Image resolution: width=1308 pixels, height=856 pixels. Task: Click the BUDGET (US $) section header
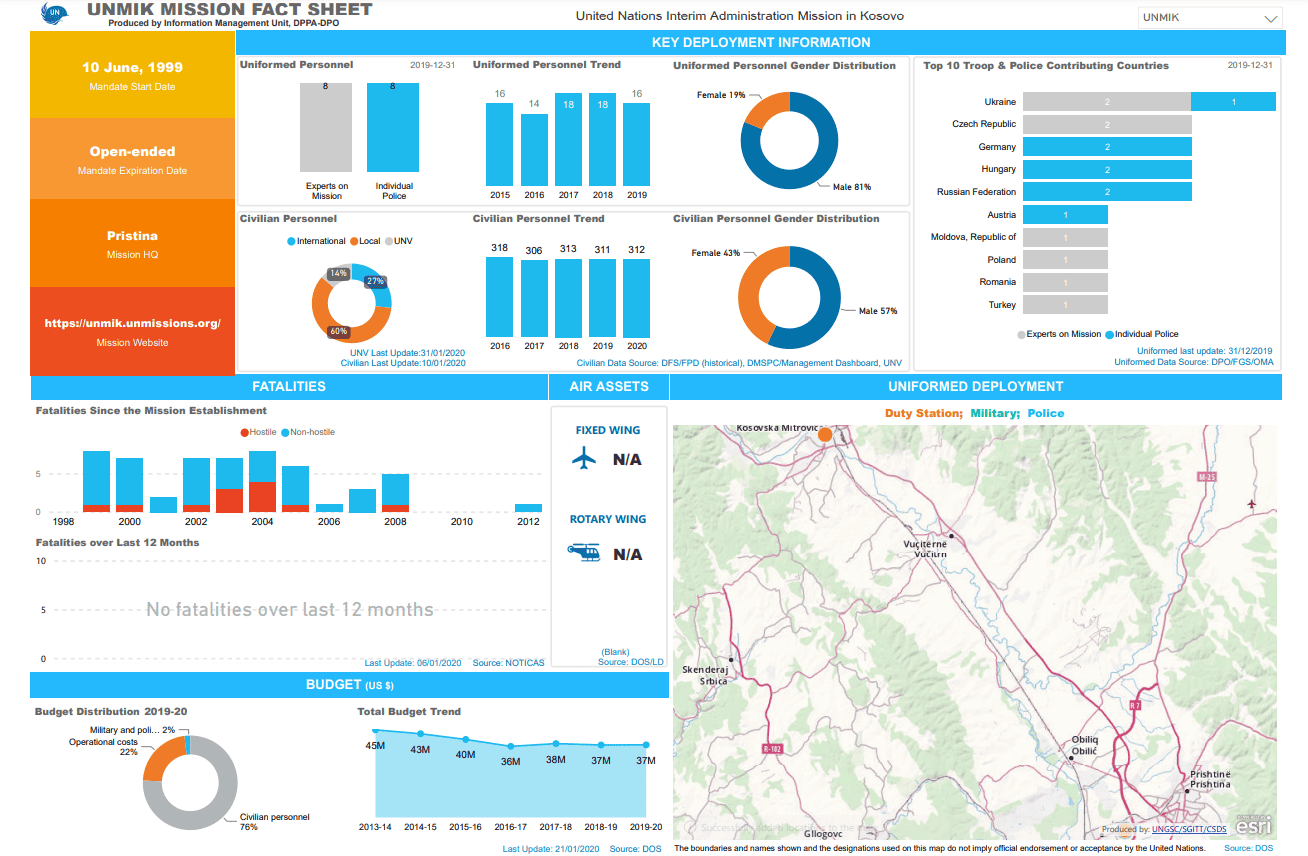click(349, 685)
